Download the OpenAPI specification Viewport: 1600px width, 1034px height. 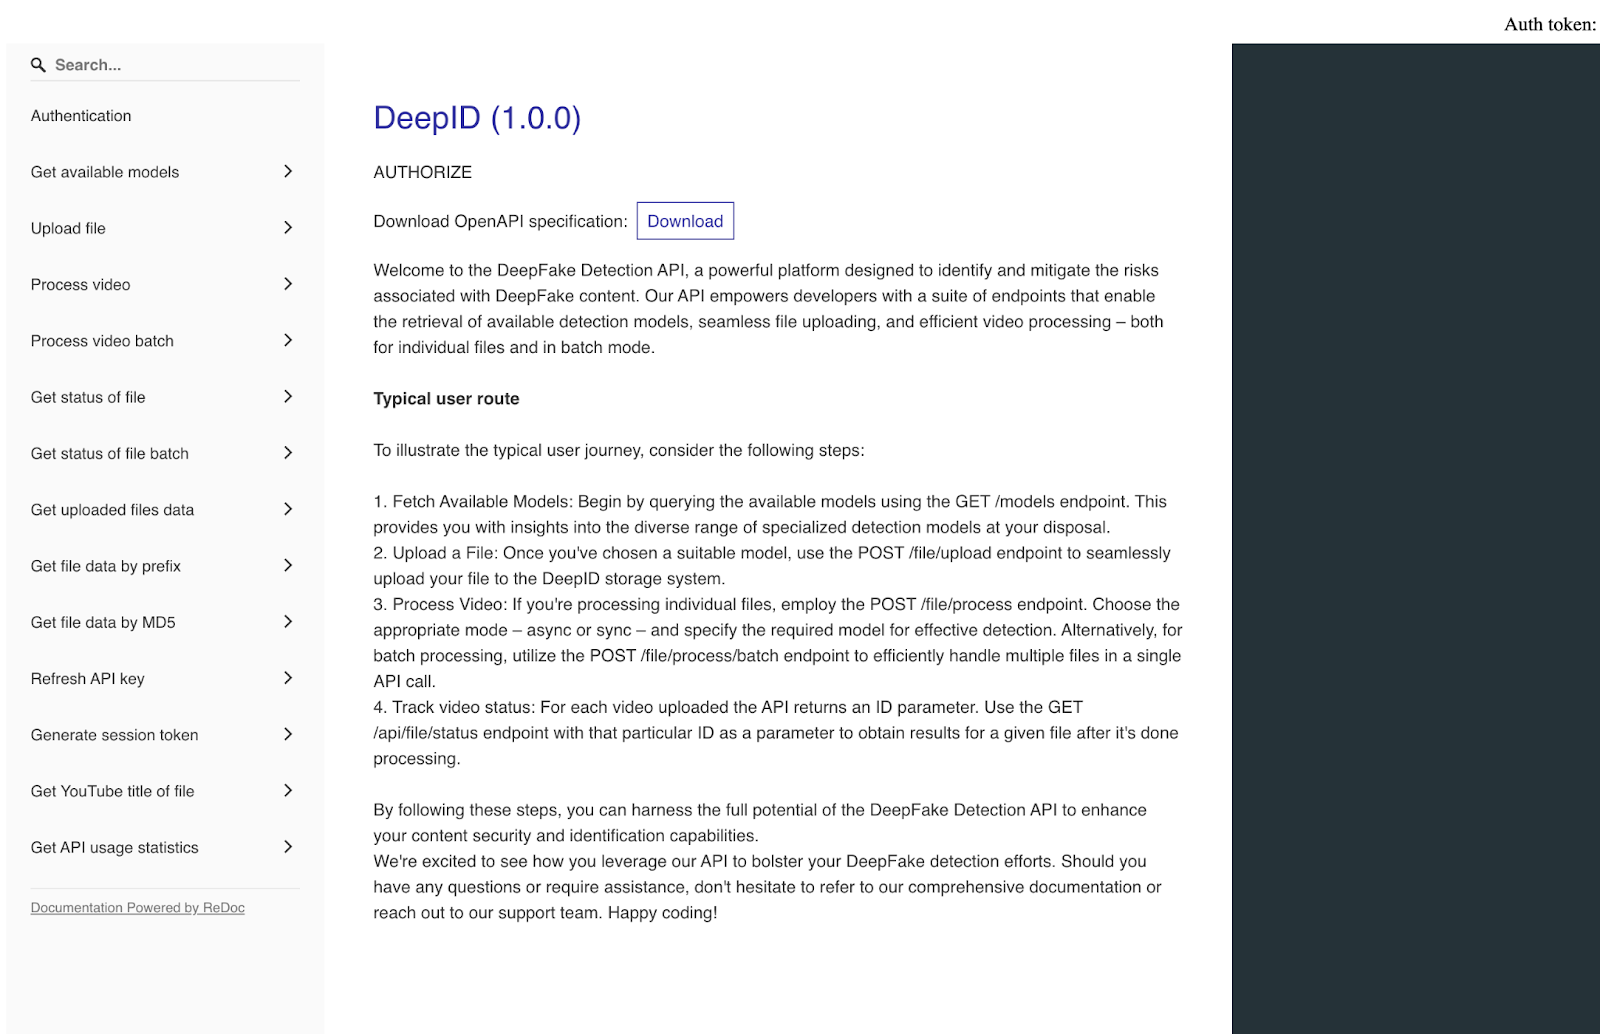[685, 221]
